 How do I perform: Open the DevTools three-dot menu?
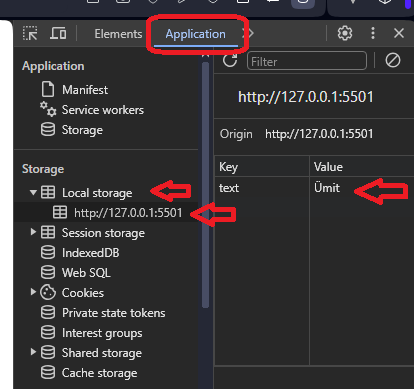pyautogui.click(x=373, y=33)
